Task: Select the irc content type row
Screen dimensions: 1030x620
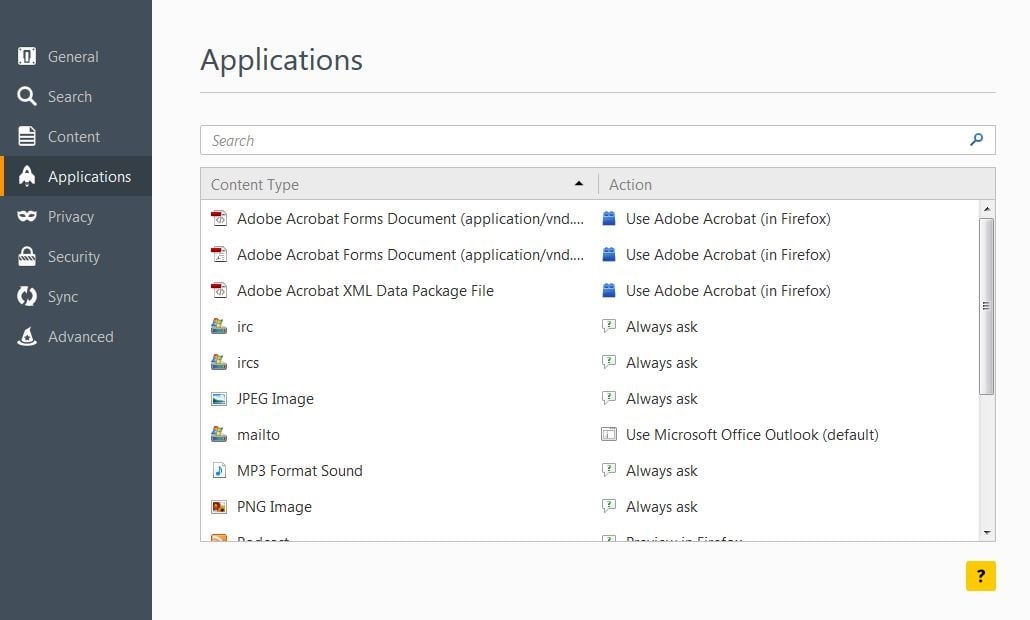Action: 590,326
